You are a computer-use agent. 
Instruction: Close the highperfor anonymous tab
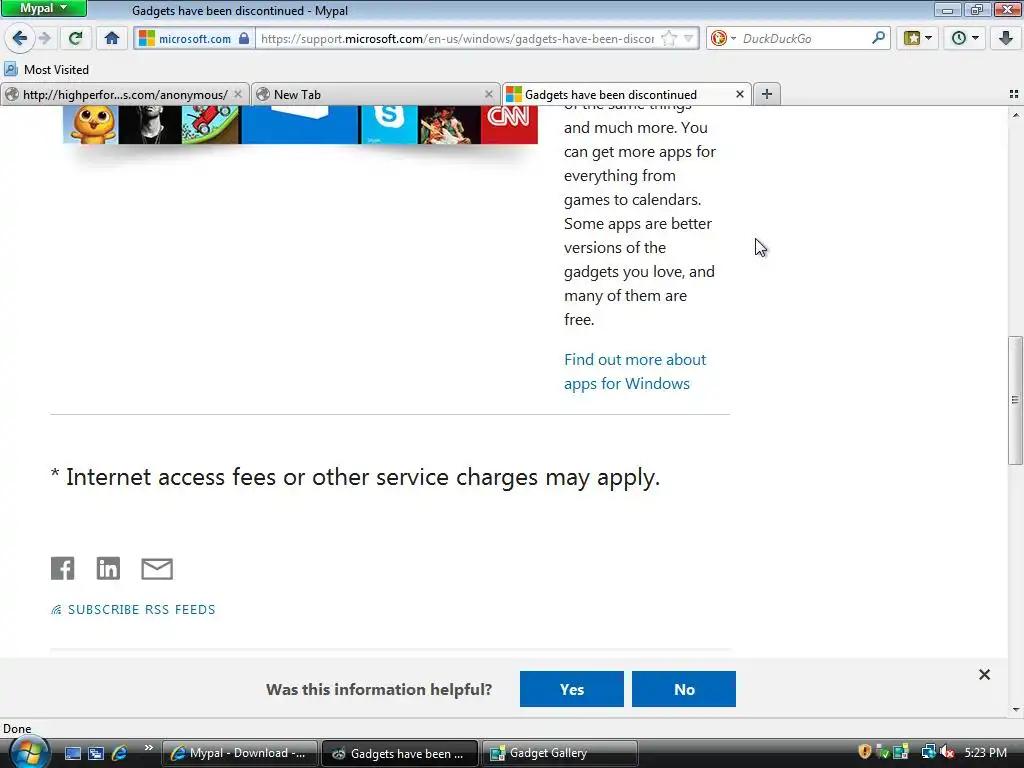point(238,94)
